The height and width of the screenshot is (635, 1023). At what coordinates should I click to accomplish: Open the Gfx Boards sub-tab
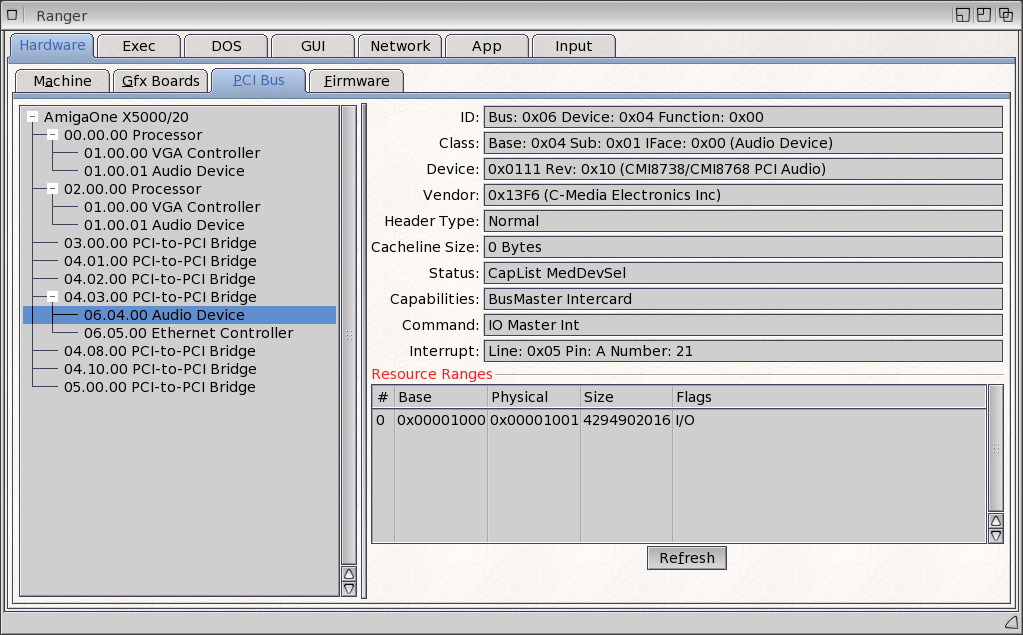coord(161,81)
